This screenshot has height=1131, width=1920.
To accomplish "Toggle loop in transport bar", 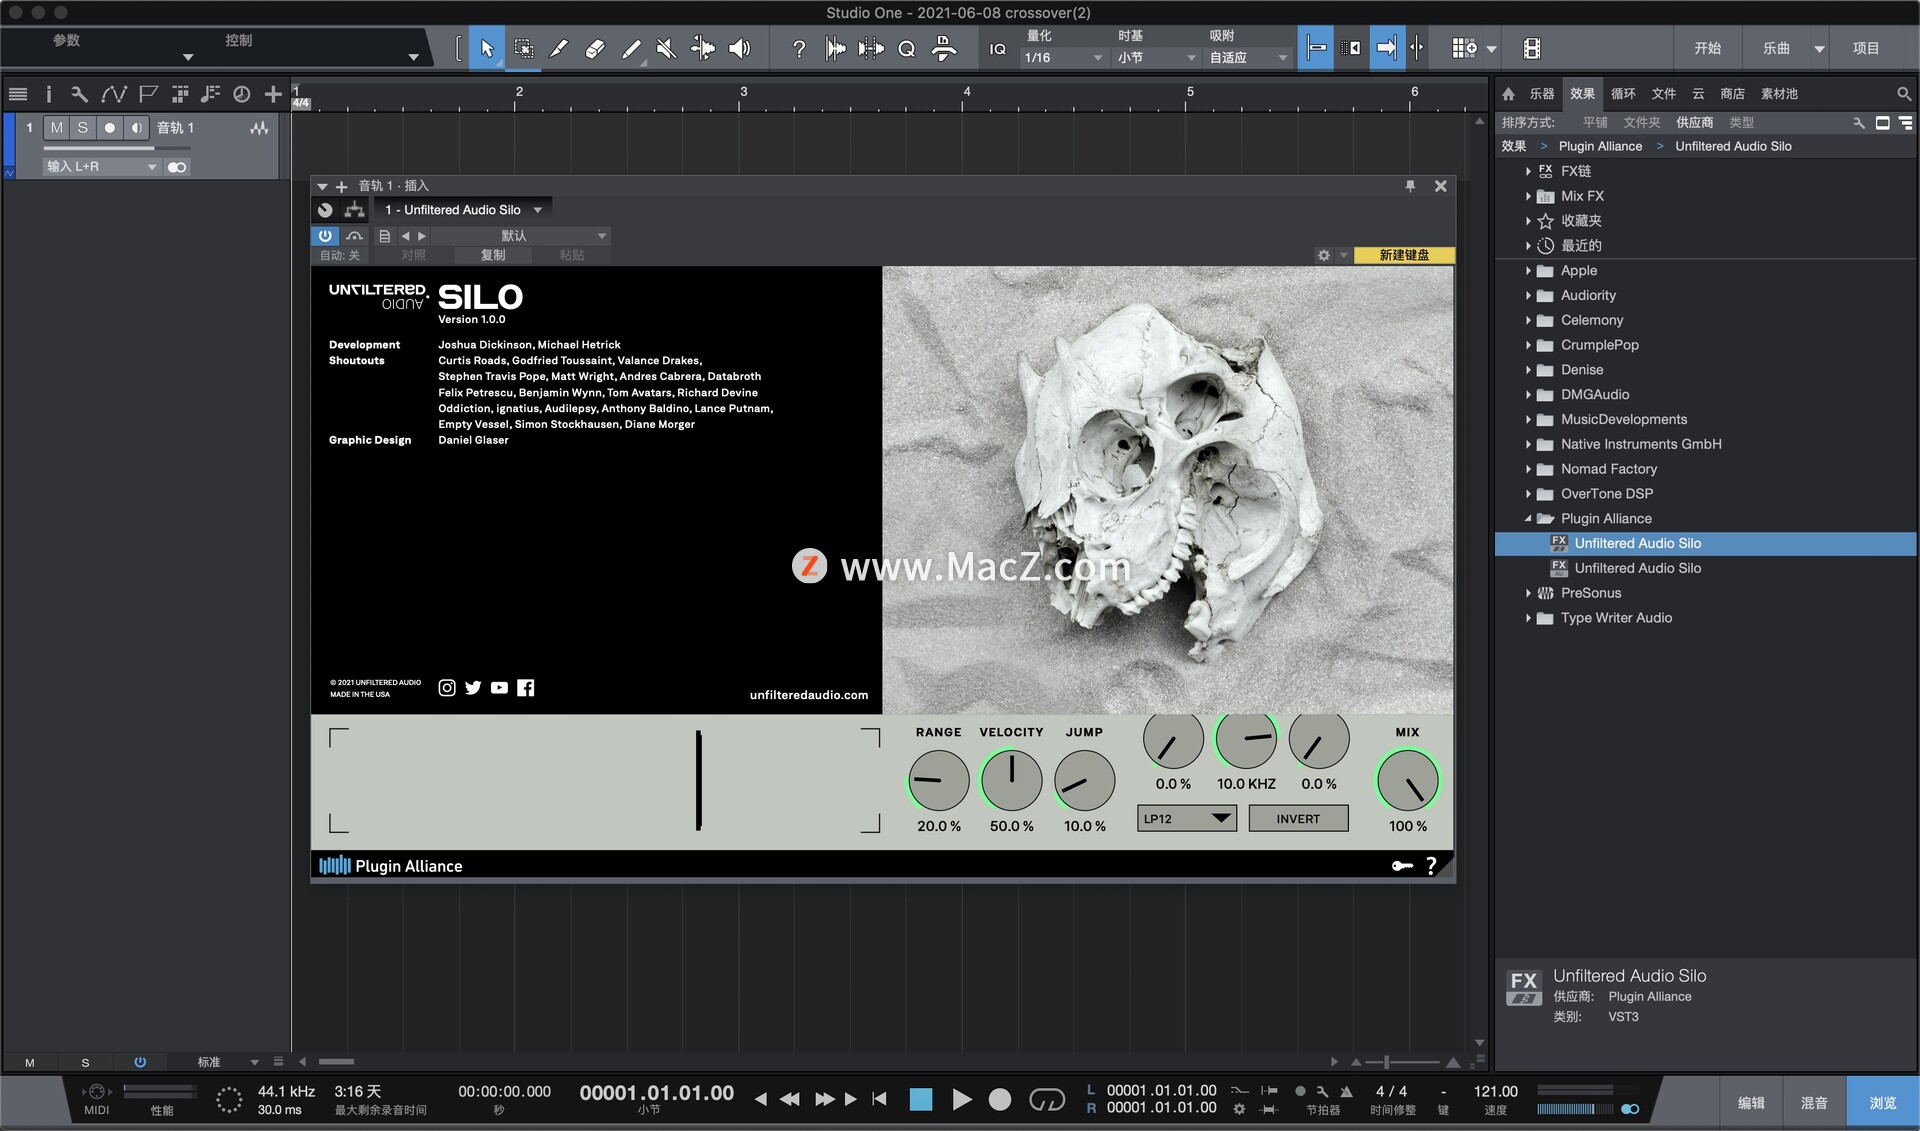I will pyautogui.click(x=1047, y=1099).
